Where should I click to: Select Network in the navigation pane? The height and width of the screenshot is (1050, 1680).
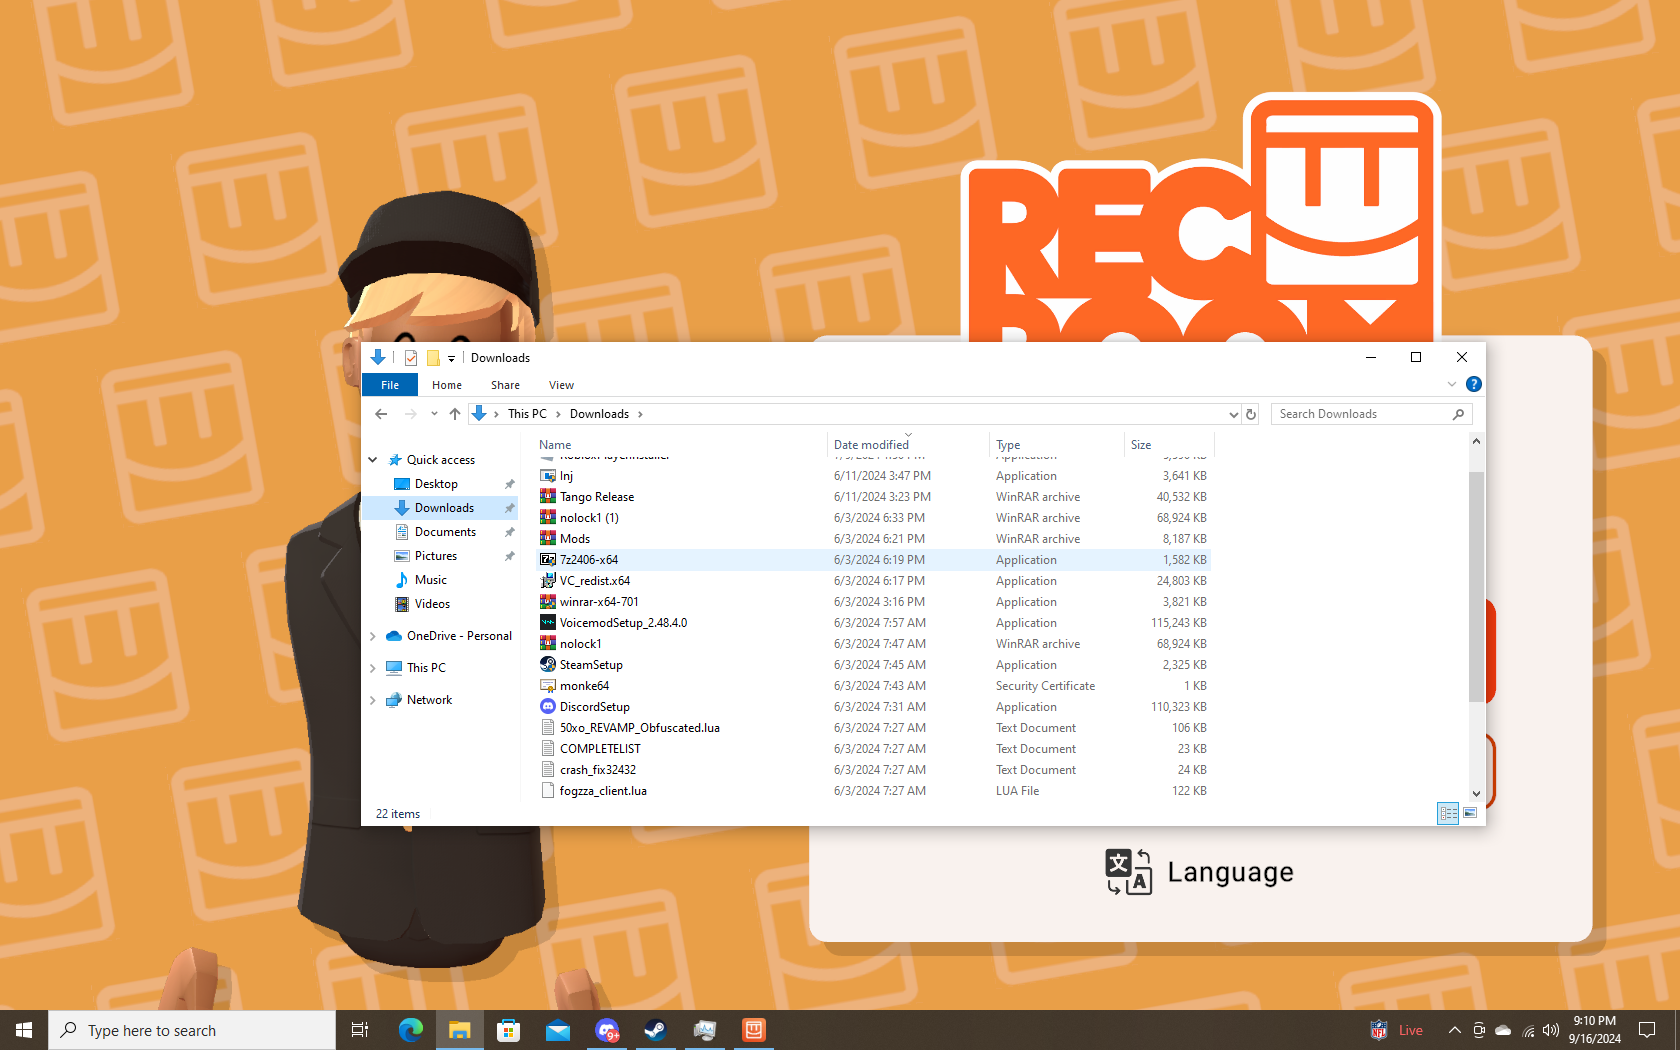pyautogui.click(x=429, y=700)
